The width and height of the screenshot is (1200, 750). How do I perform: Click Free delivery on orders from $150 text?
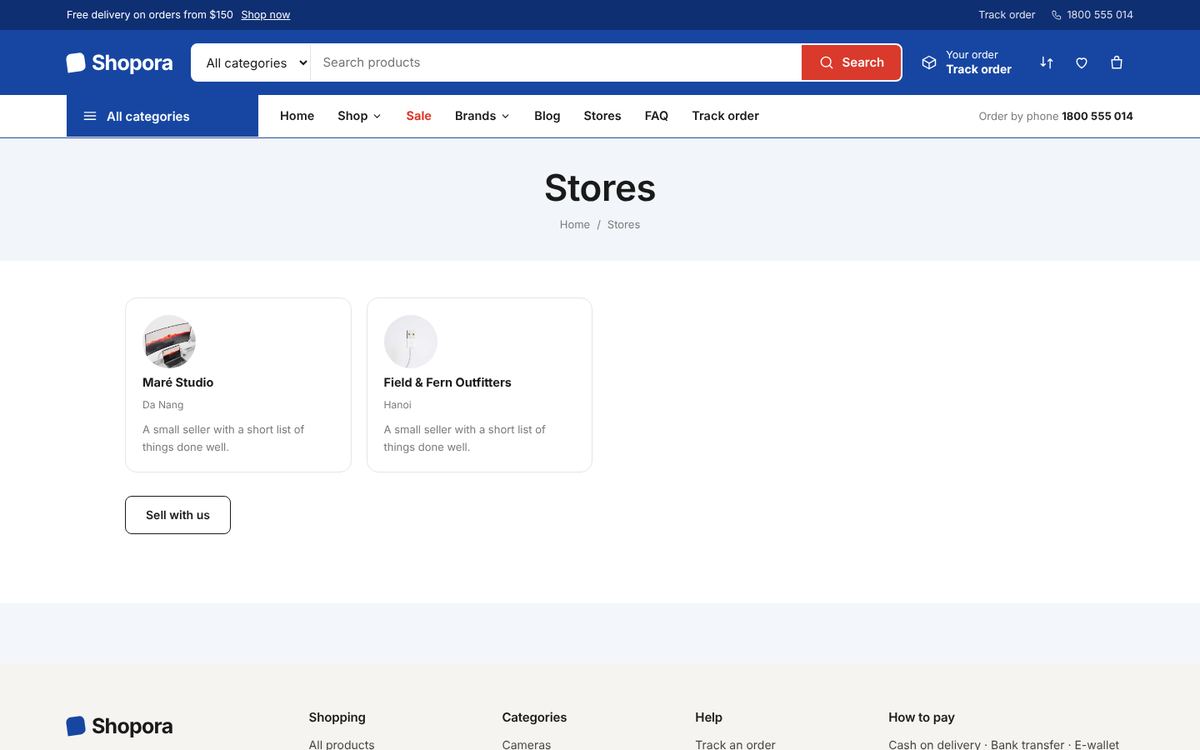click(150, 15)
